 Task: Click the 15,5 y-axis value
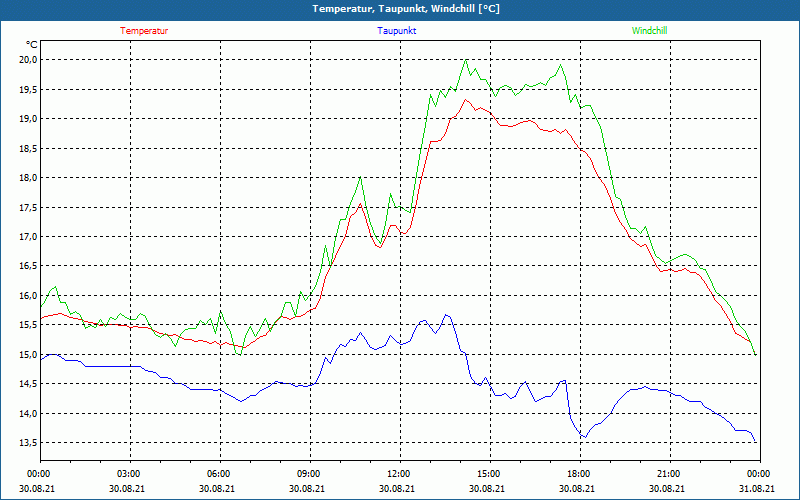click(29, 325)
